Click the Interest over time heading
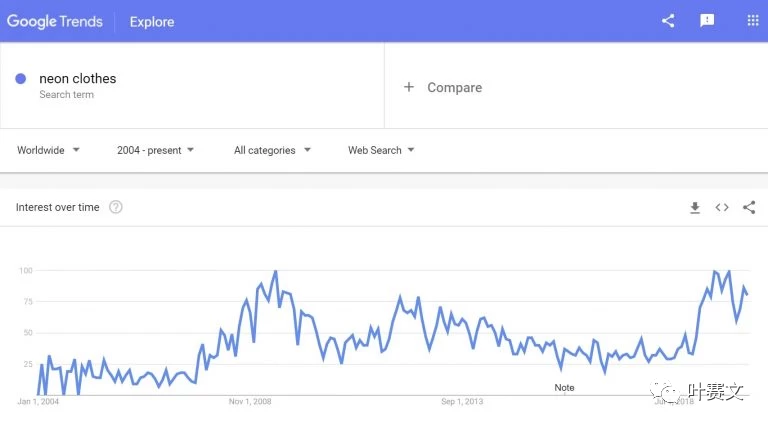The image size is (768, 425). click(x=58, y=207)
